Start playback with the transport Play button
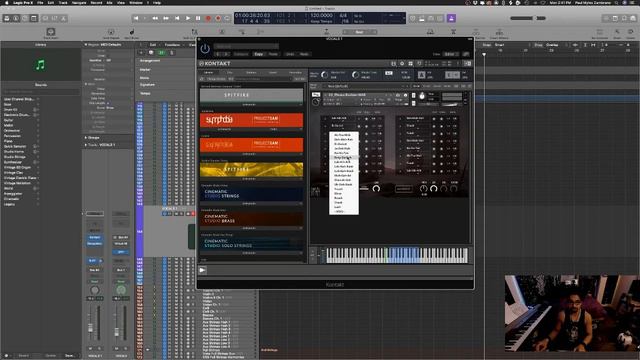The height and width of the screenshot is (360, 640). 188,18
